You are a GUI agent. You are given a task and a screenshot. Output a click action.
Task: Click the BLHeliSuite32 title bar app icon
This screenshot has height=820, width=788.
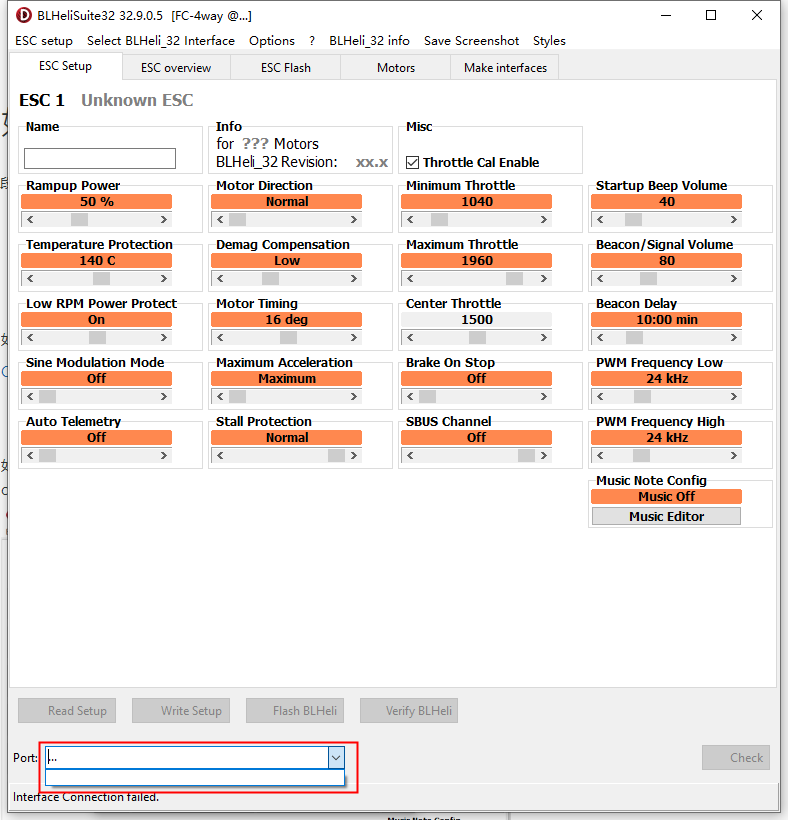click(x=24, y=15)
